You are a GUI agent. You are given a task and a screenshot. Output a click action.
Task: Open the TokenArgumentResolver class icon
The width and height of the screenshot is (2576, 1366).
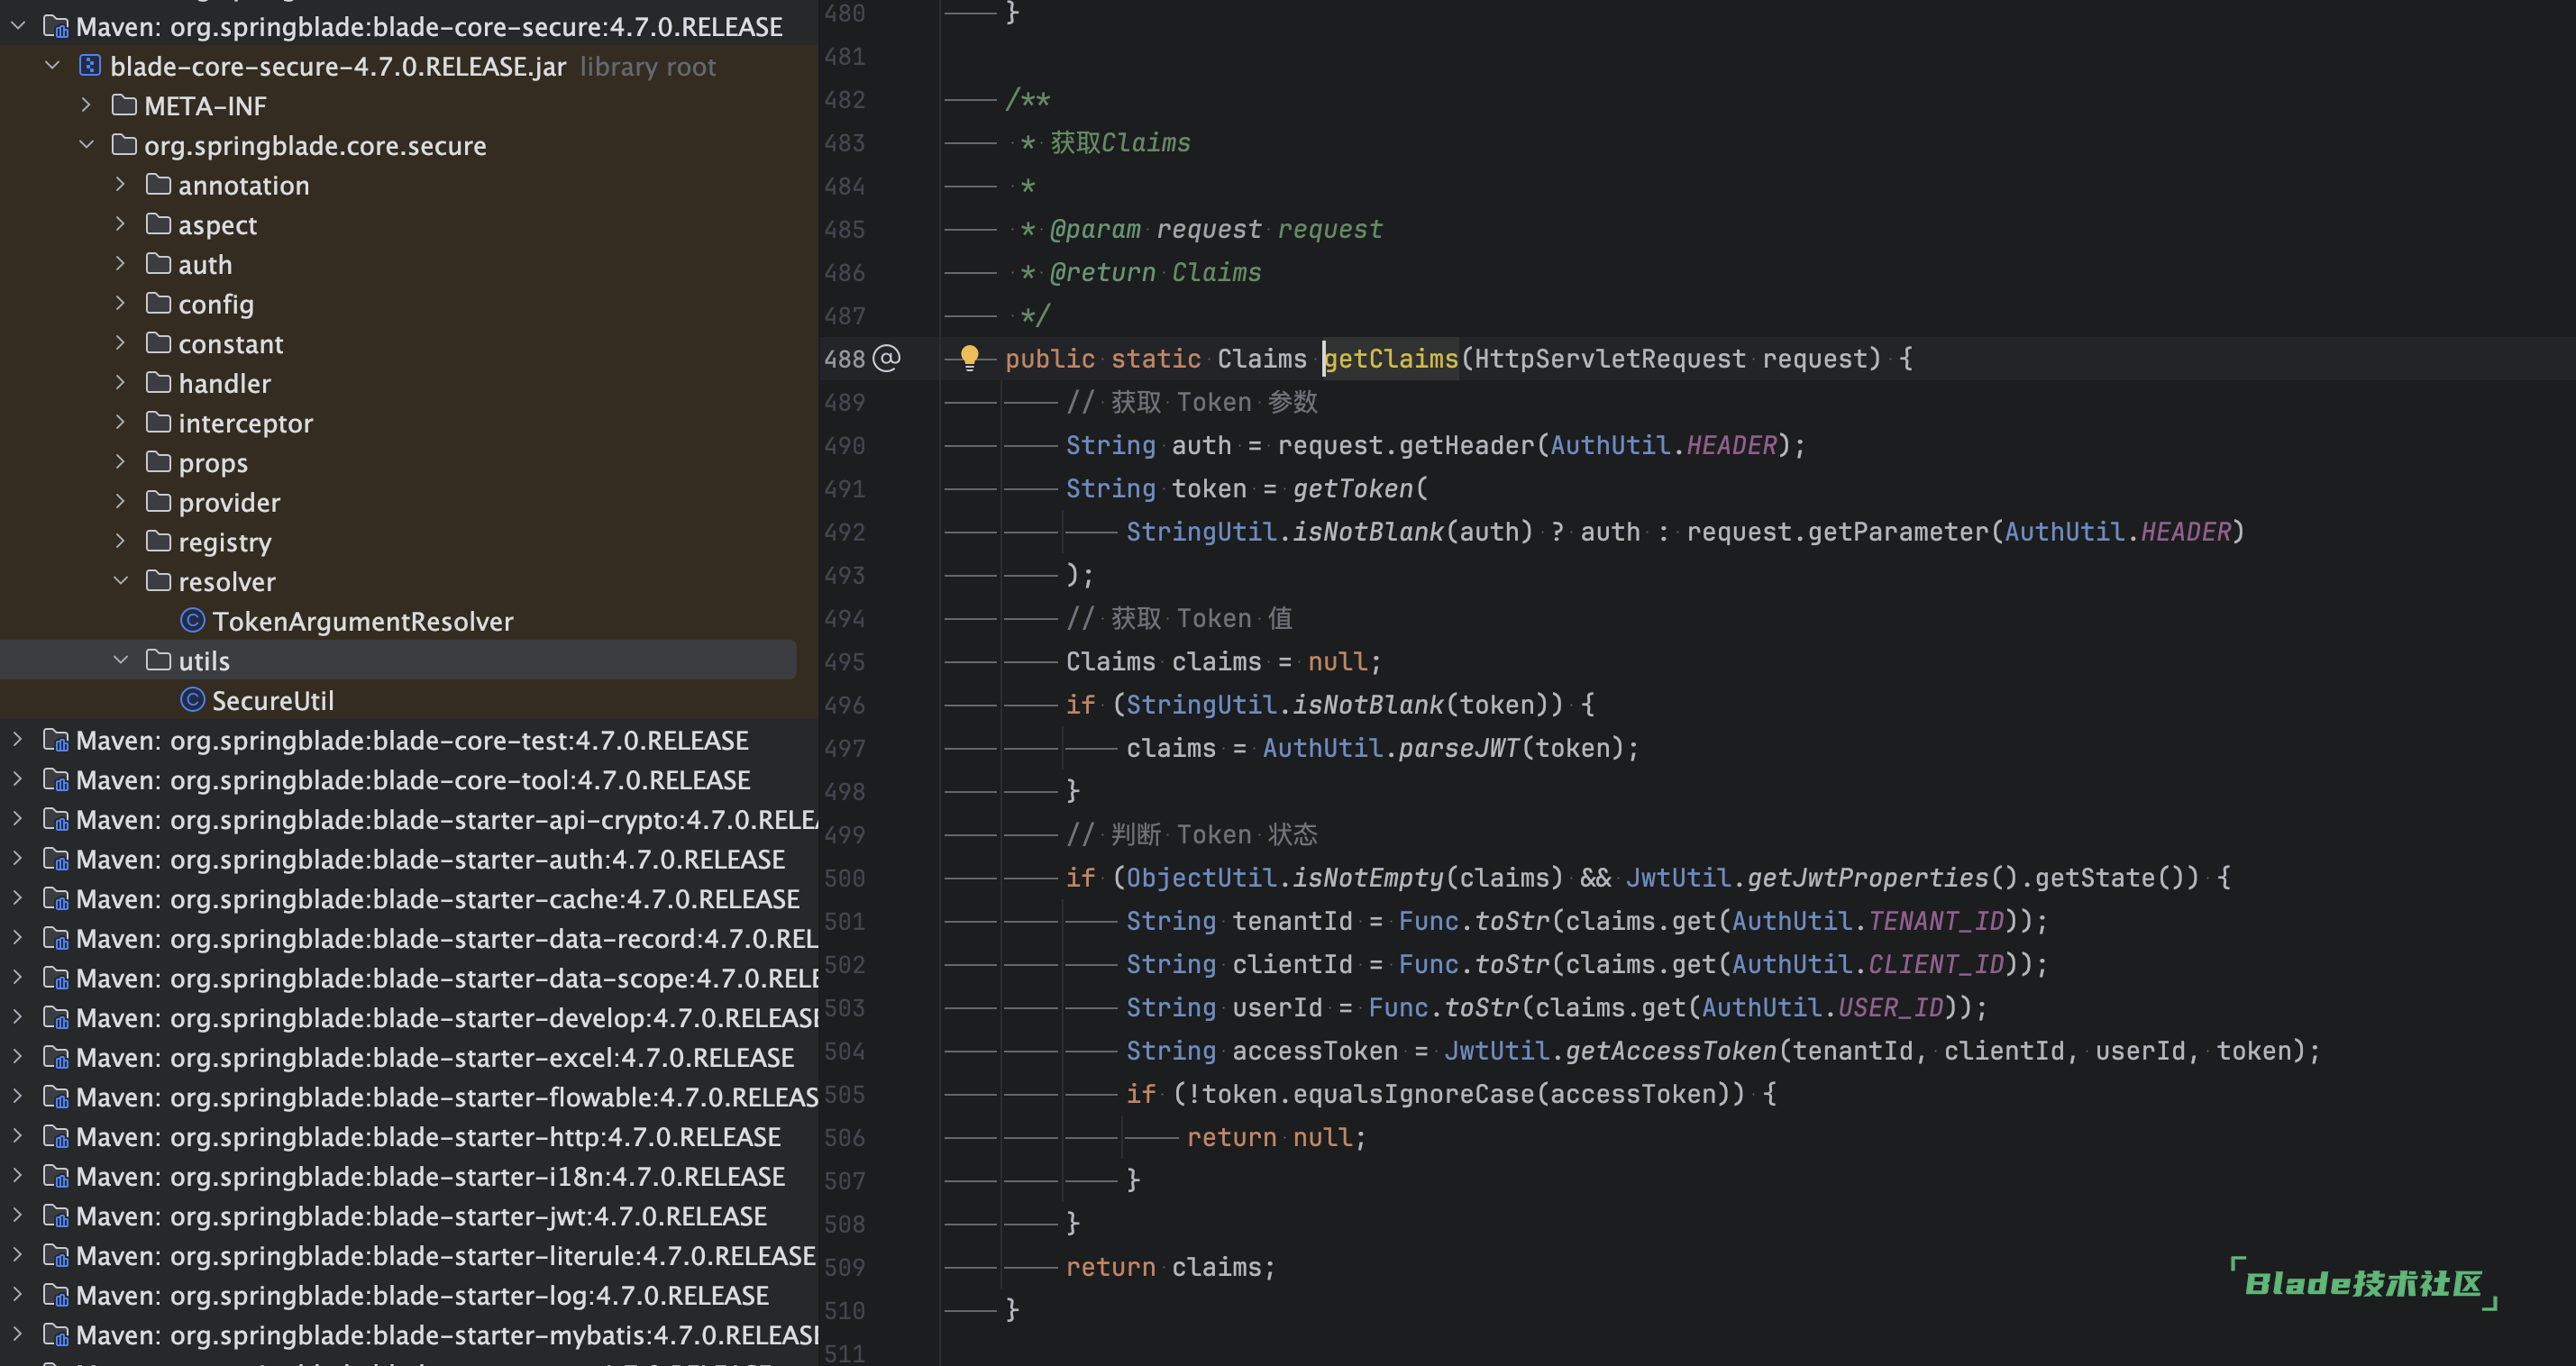point(193,621)
